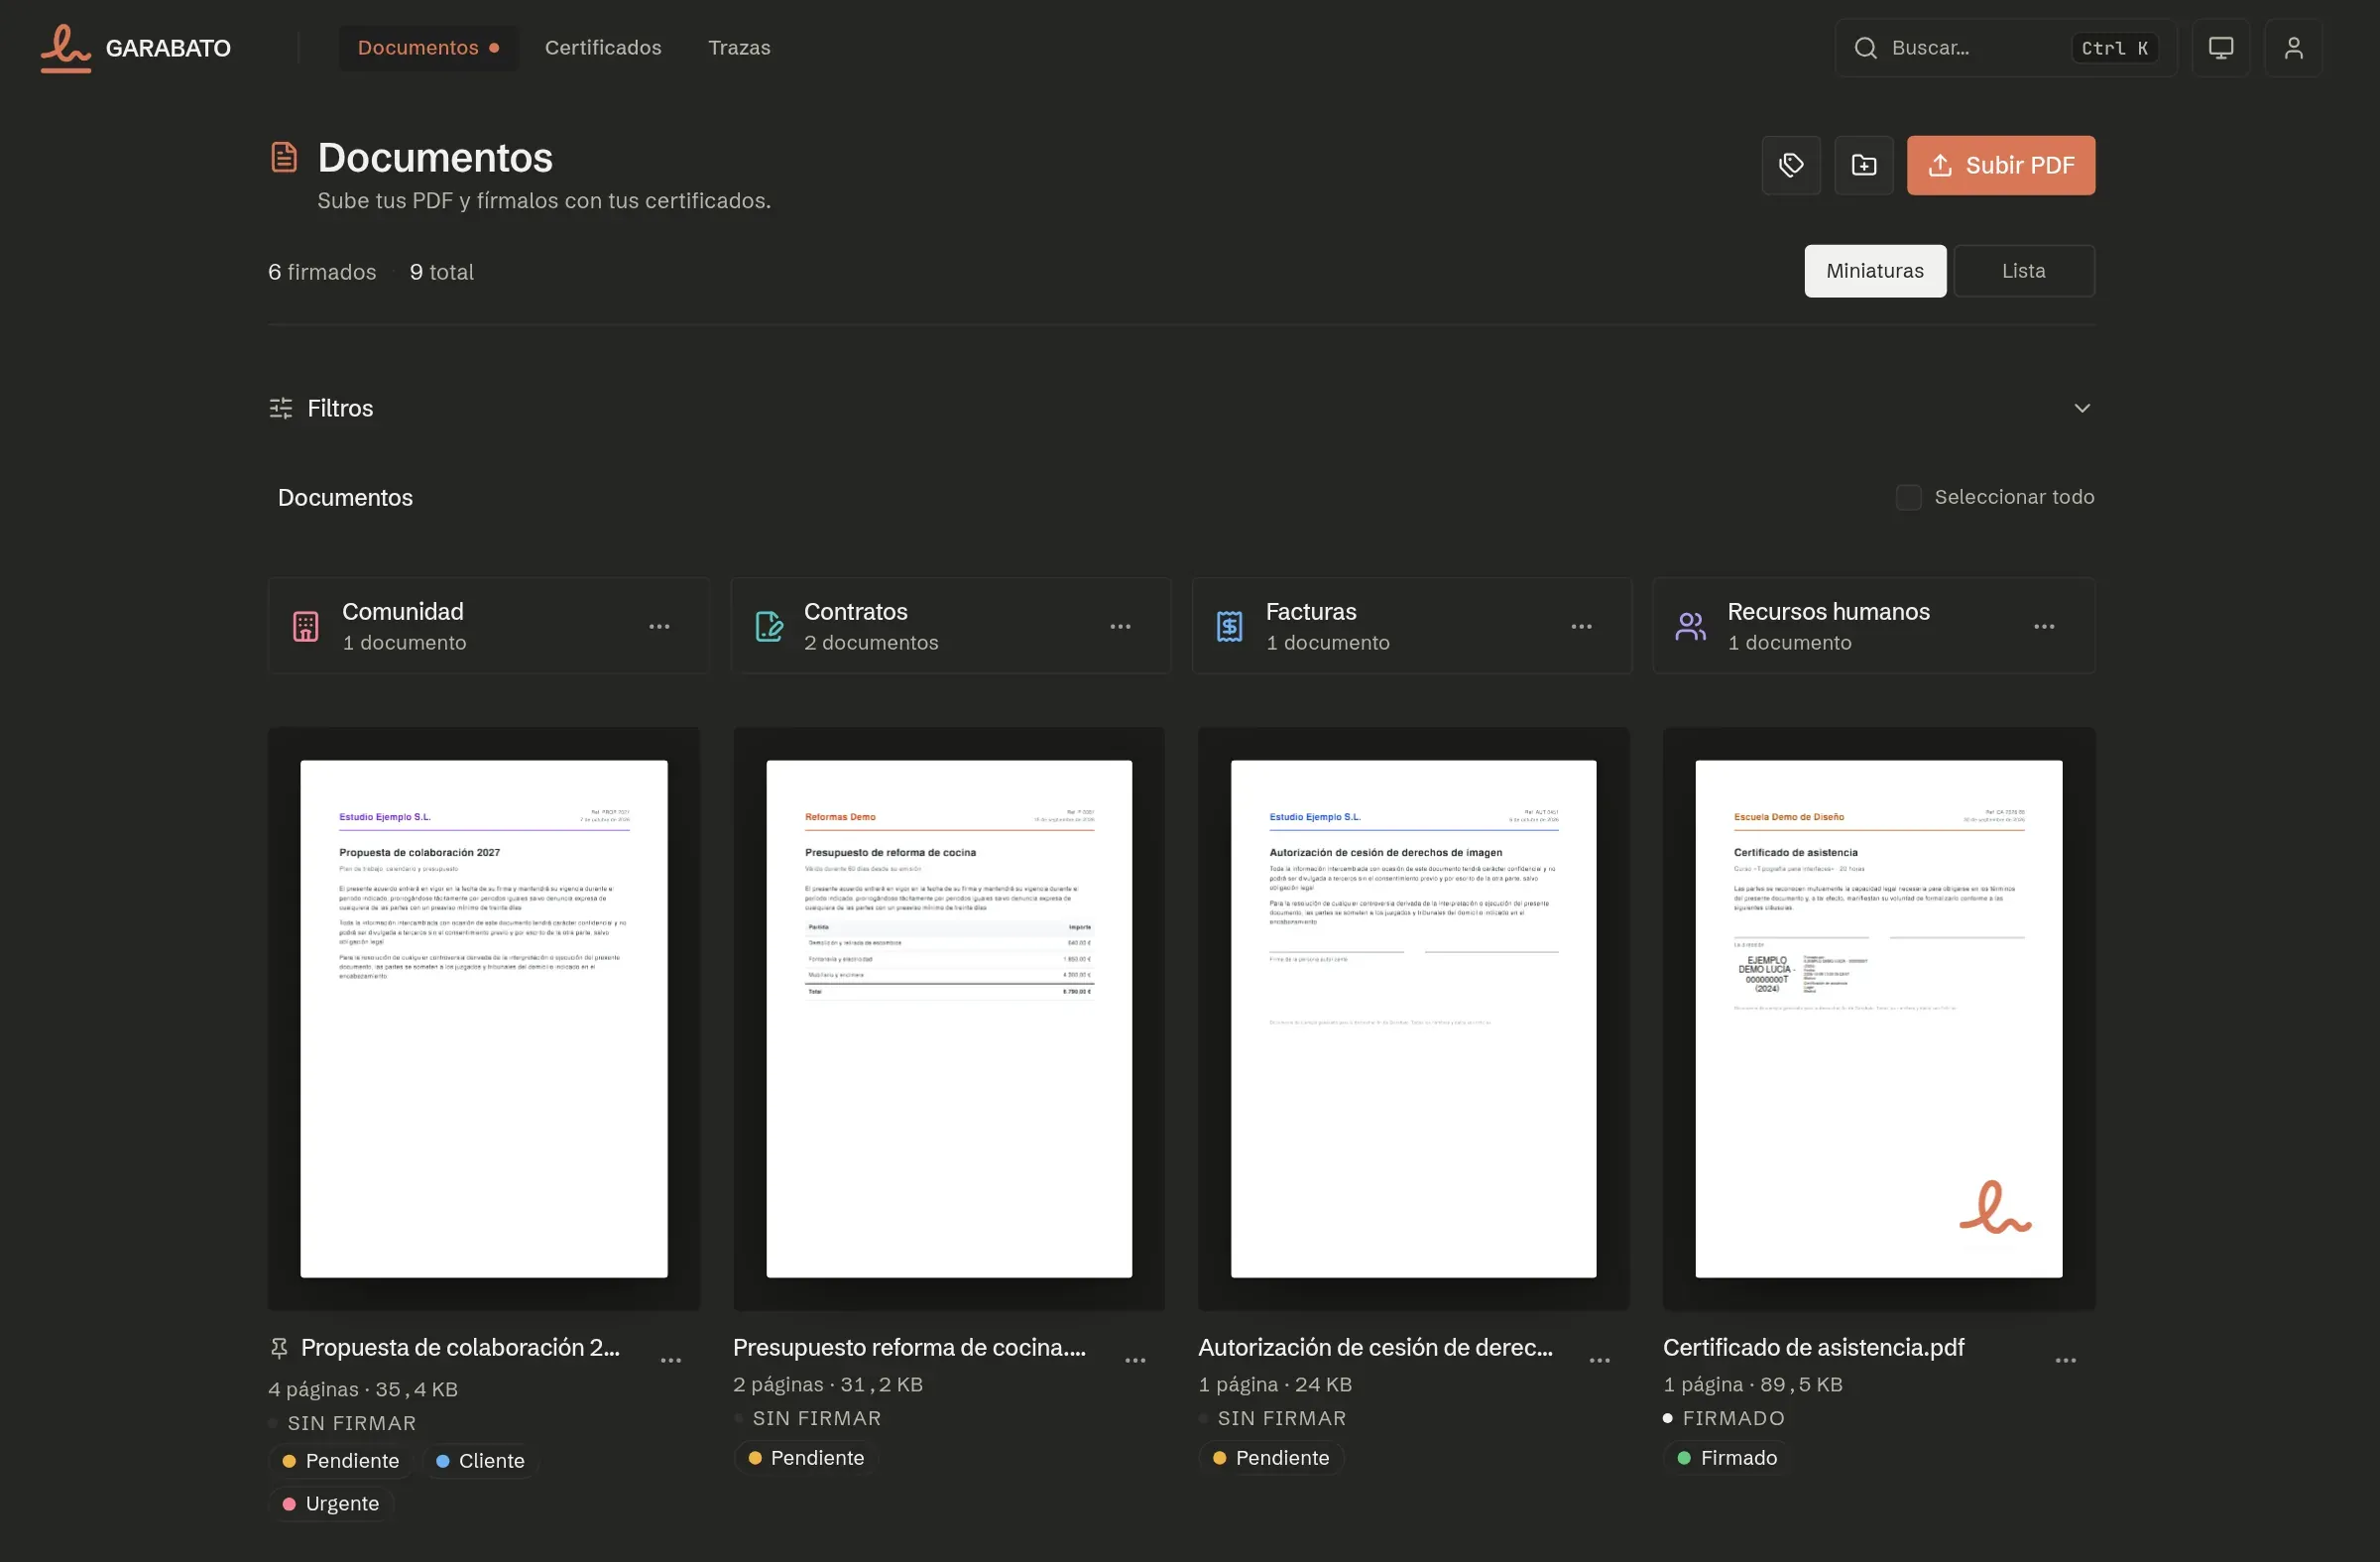Open the Contratos folder
The image size is (2380, 1562).
coord(950,626)
